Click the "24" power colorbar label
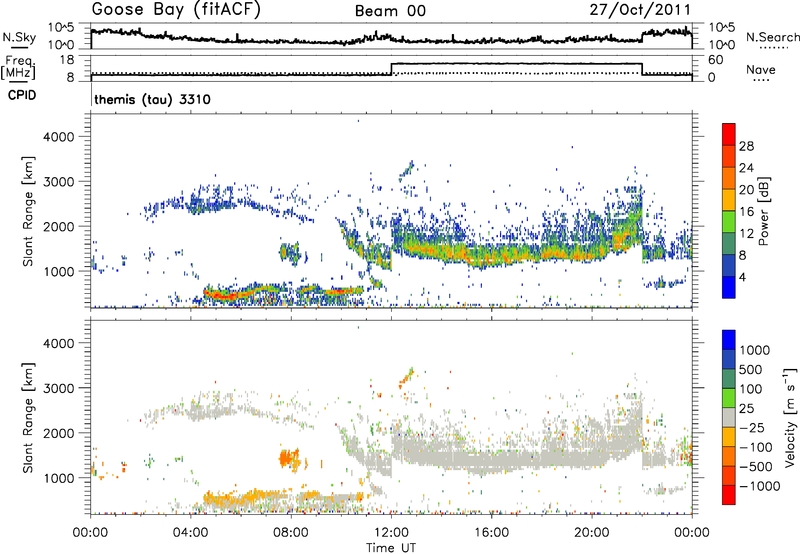 746,168
